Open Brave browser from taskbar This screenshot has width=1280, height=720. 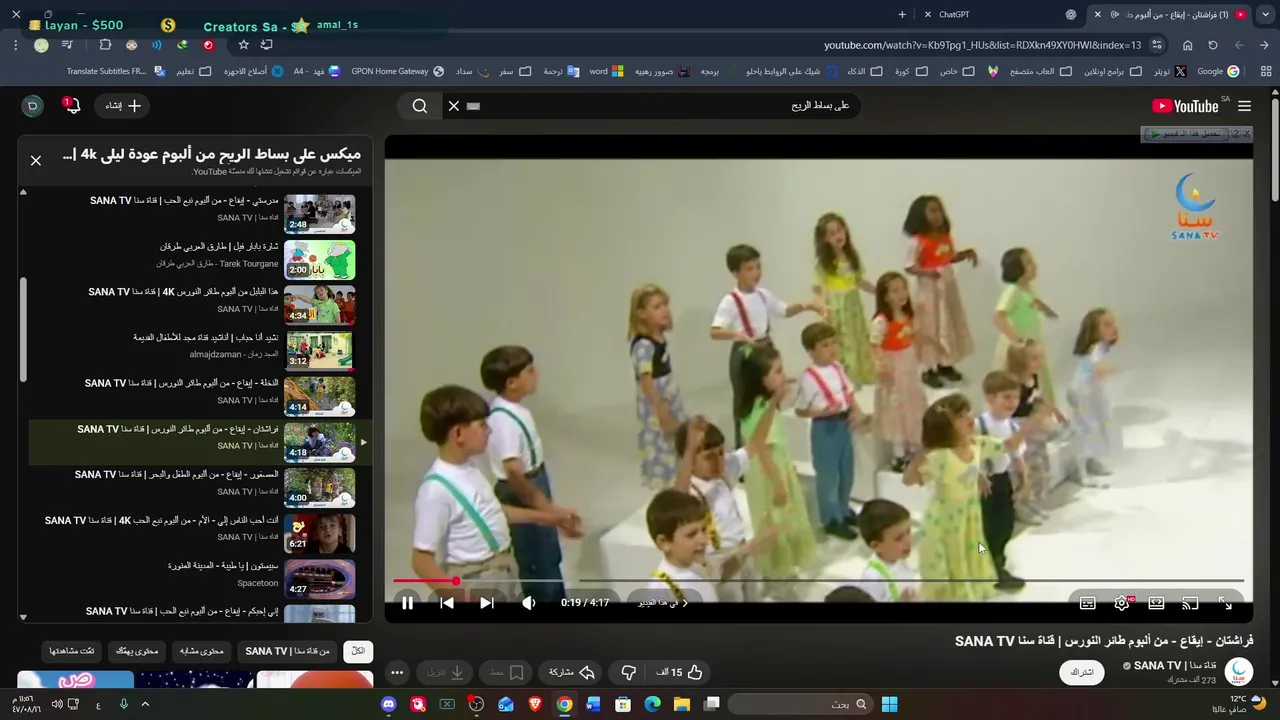[x=535, y=704]
